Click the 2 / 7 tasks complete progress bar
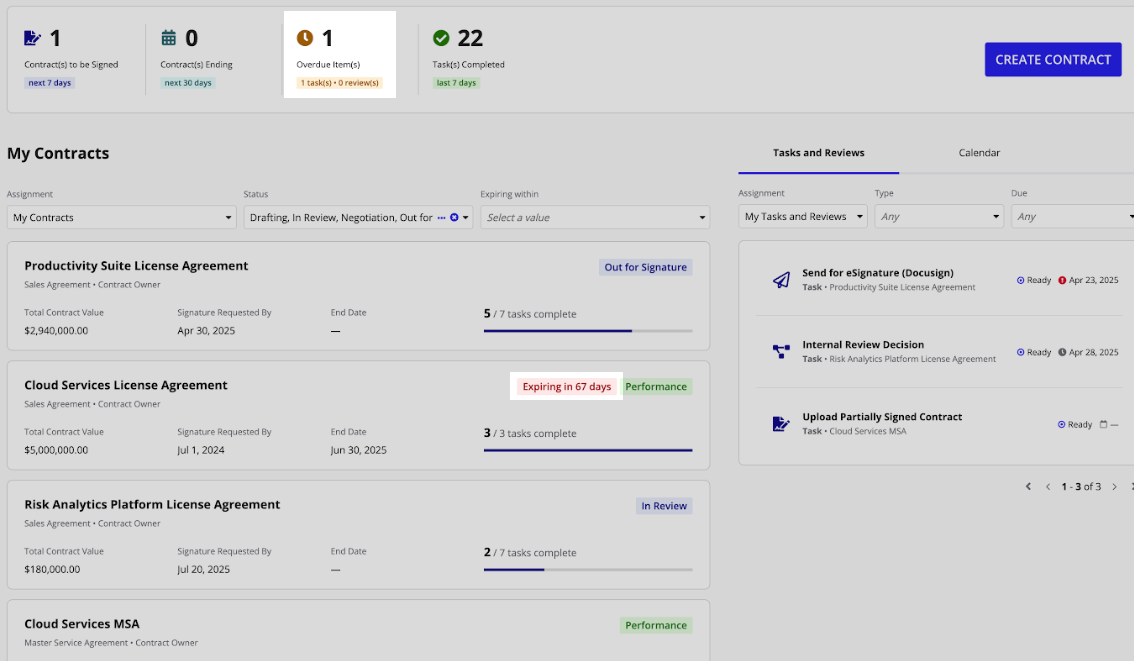Viewport: 1134px width, 661px height. 588,569
